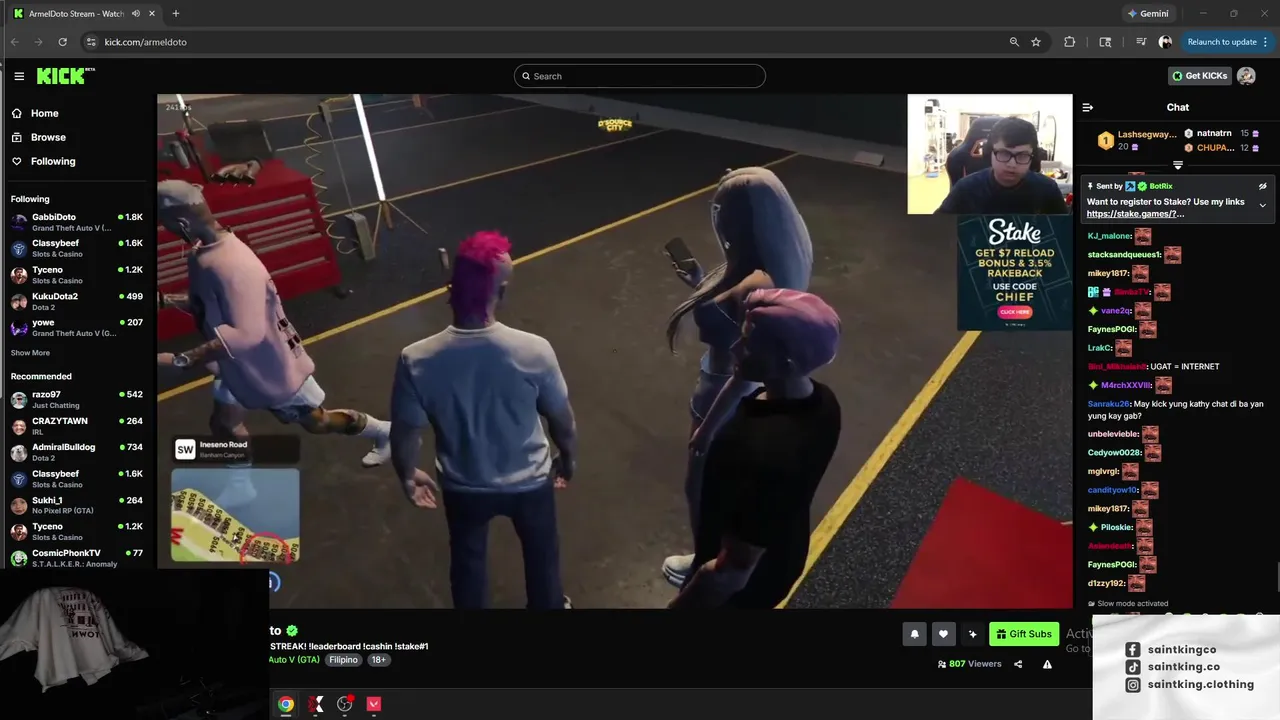Open the Kick user profile avatar
1280x720 pixels.
point(1246,76)
